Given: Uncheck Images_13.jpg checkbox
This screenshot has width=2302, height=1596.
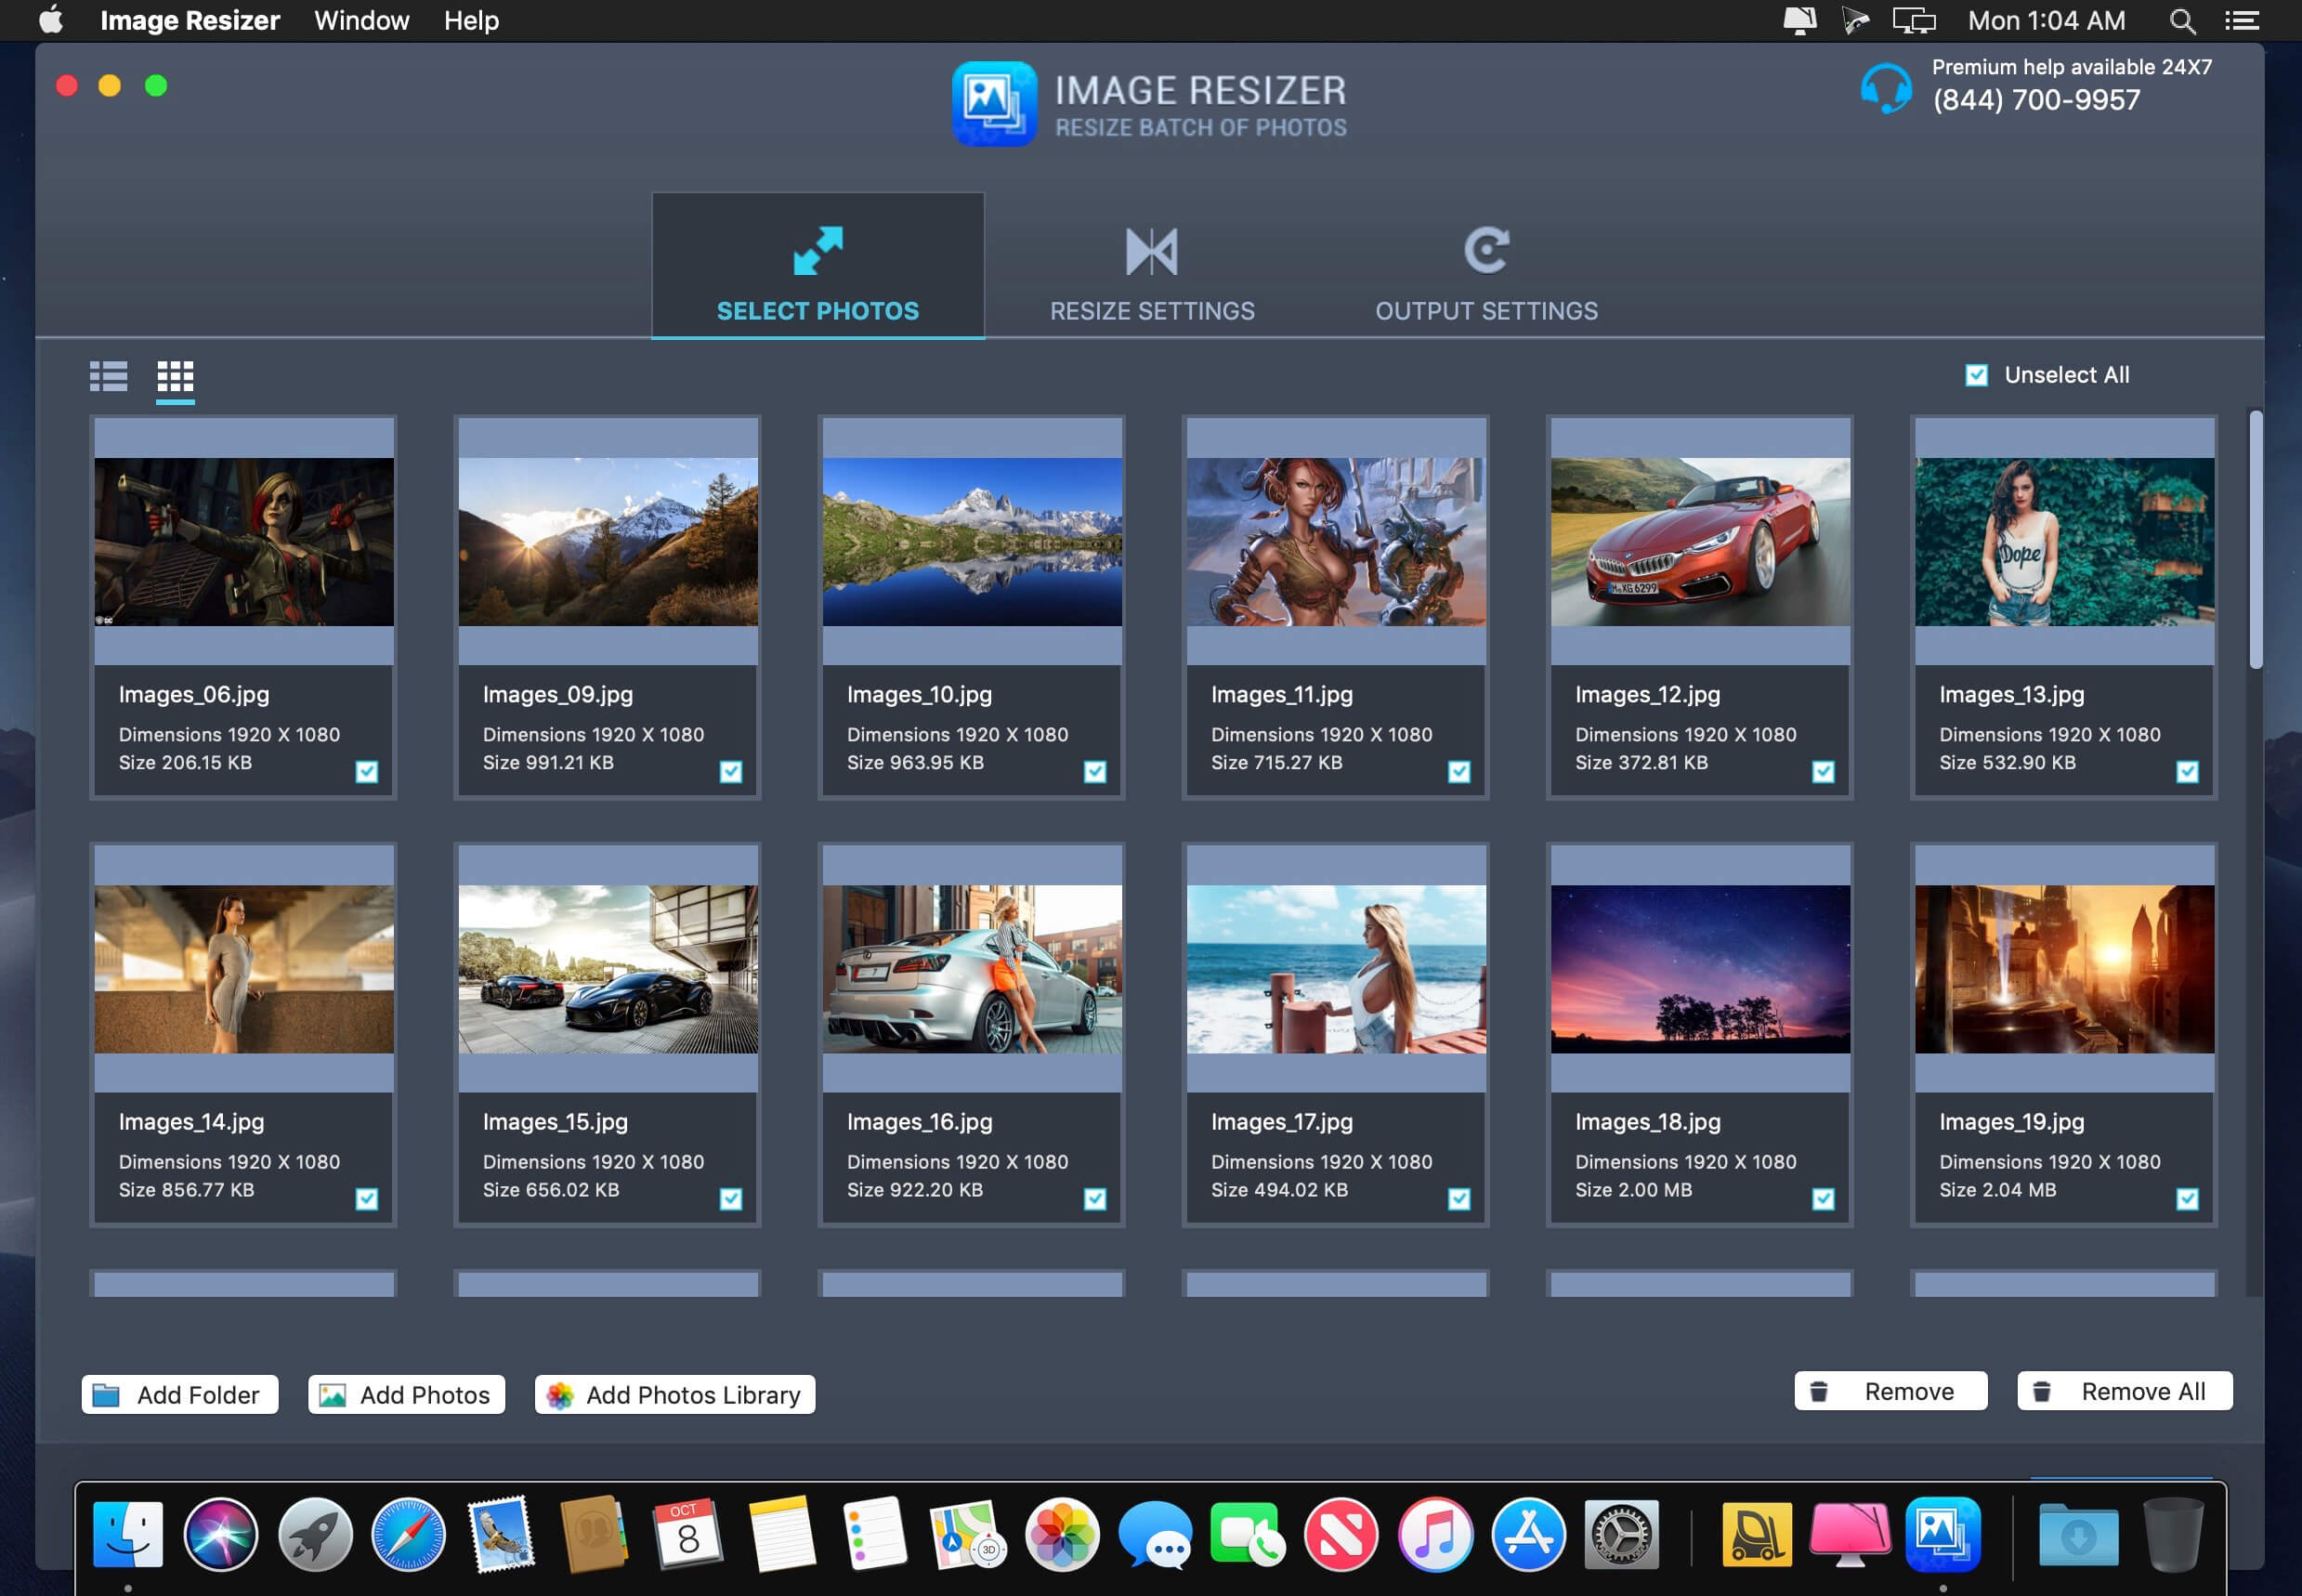Looking at the screenshot, I should tap(2187, 771).
